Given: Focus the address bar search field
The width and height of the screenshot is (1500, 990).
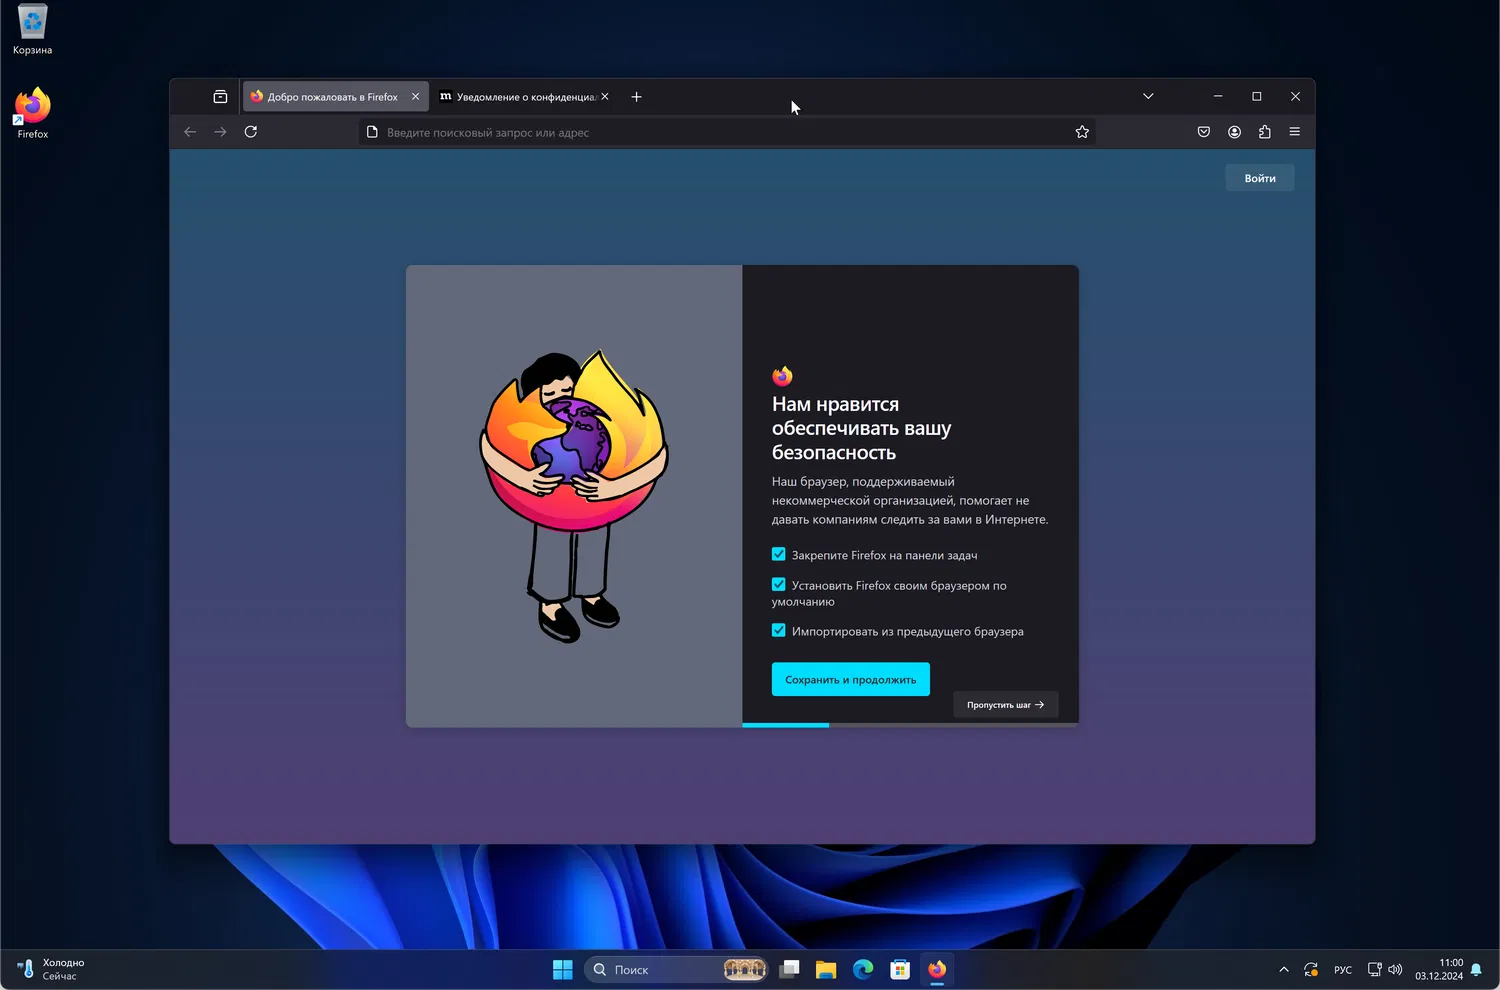Looking at the screenshot, I should click(x=727, y=132).
